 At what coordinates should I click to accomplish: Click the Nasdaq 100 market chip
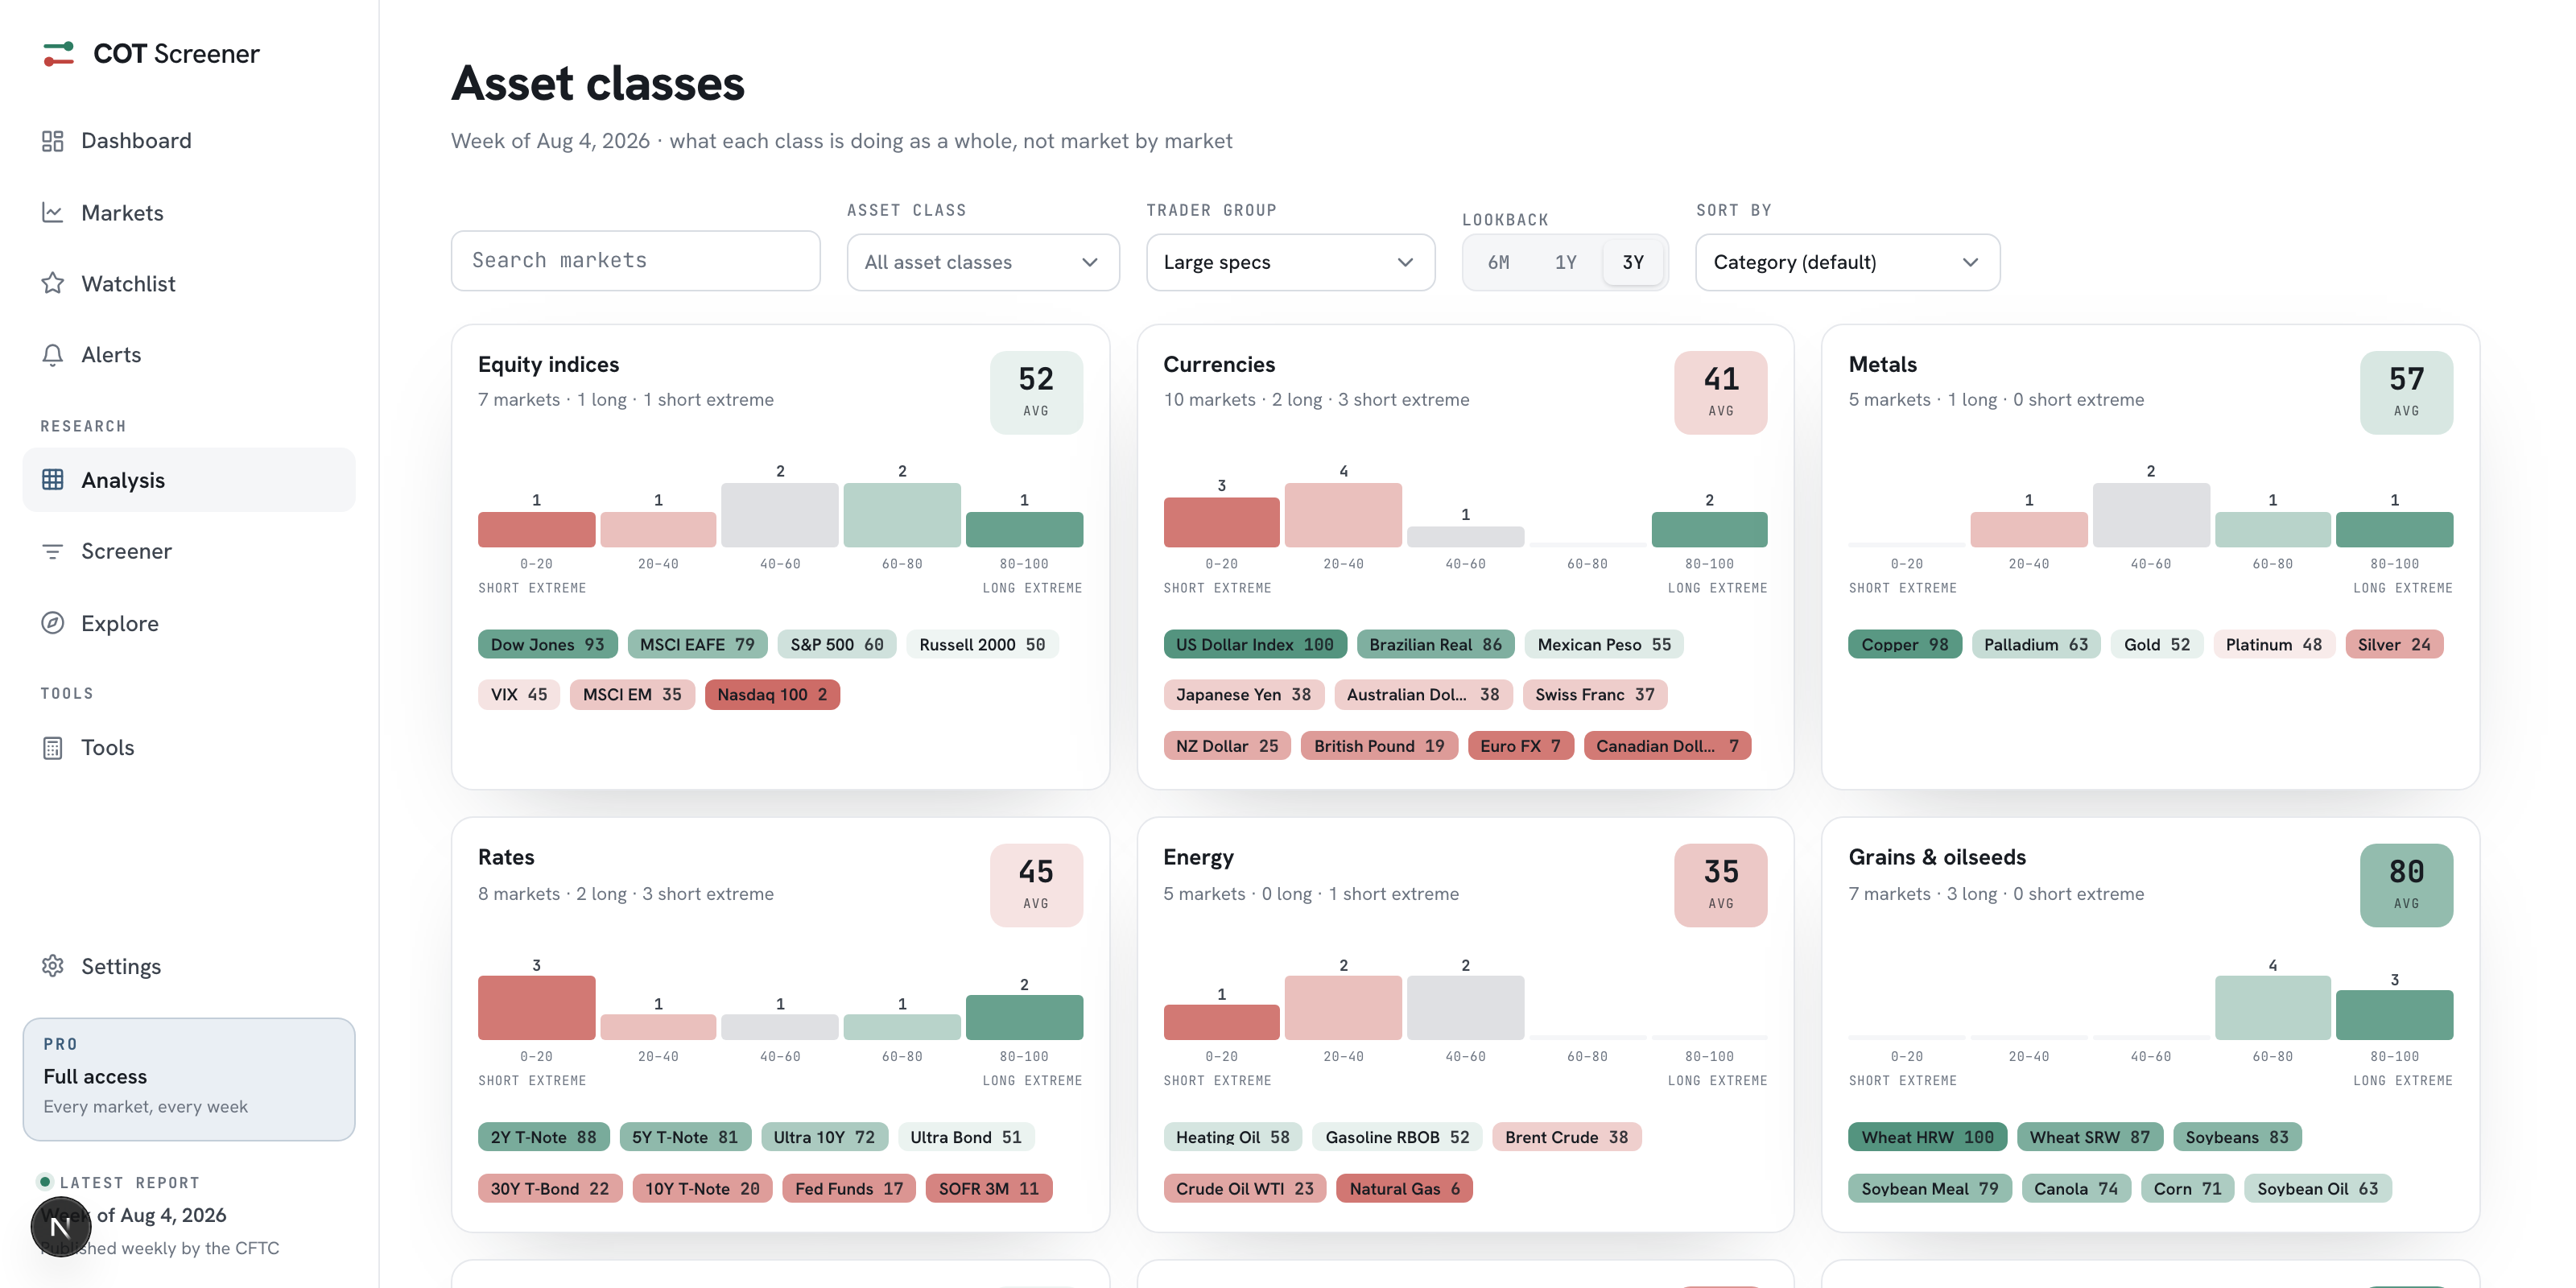(x=772, y=695)
